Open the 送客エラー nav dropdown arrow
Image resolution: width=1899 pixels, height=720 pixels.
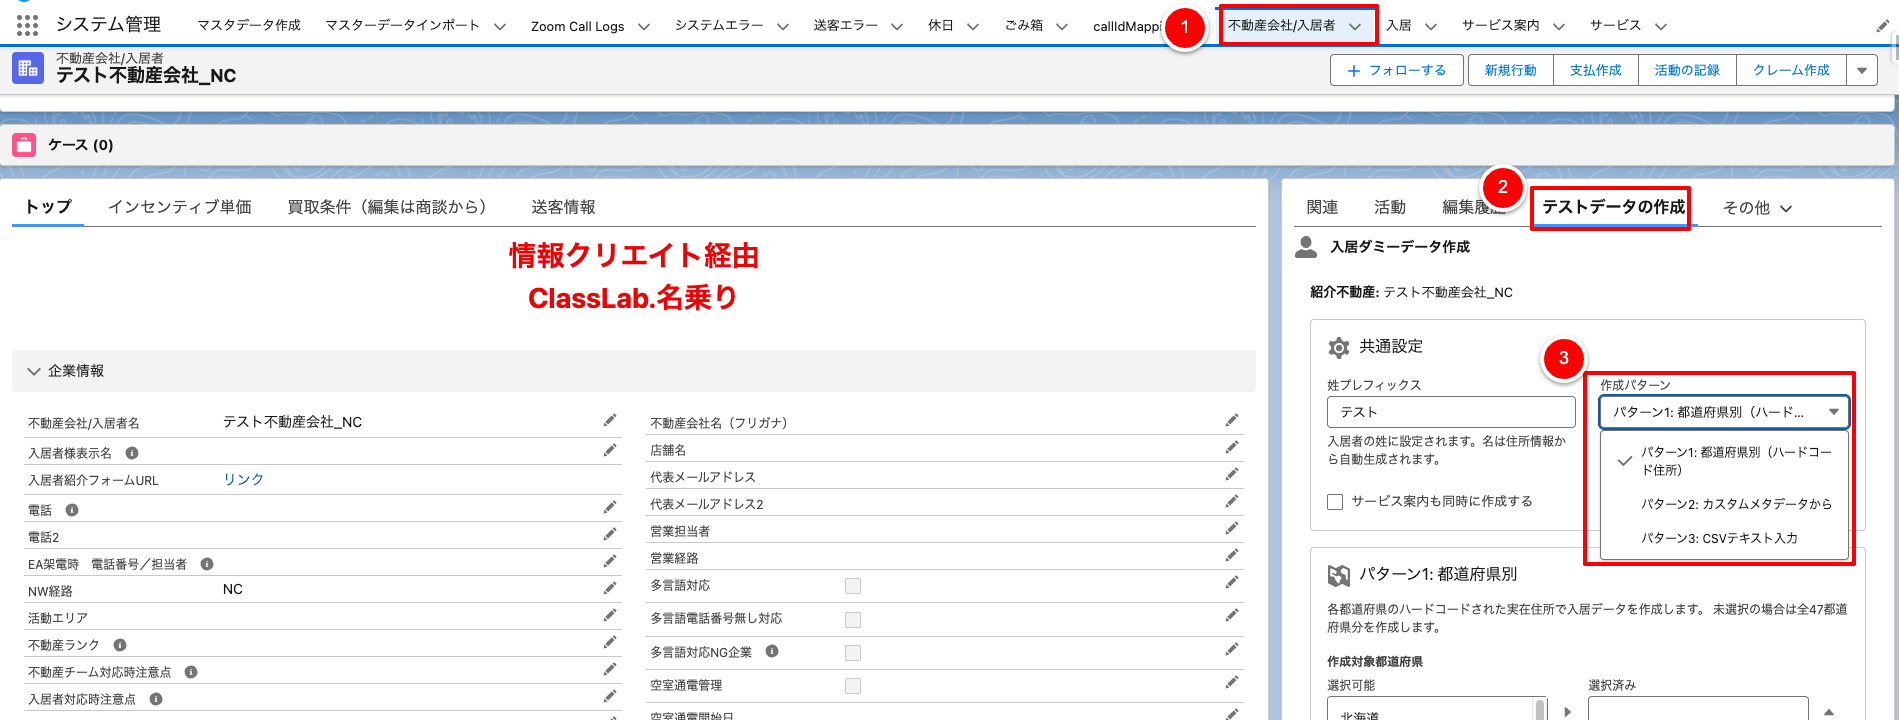[x=897, y=26]
